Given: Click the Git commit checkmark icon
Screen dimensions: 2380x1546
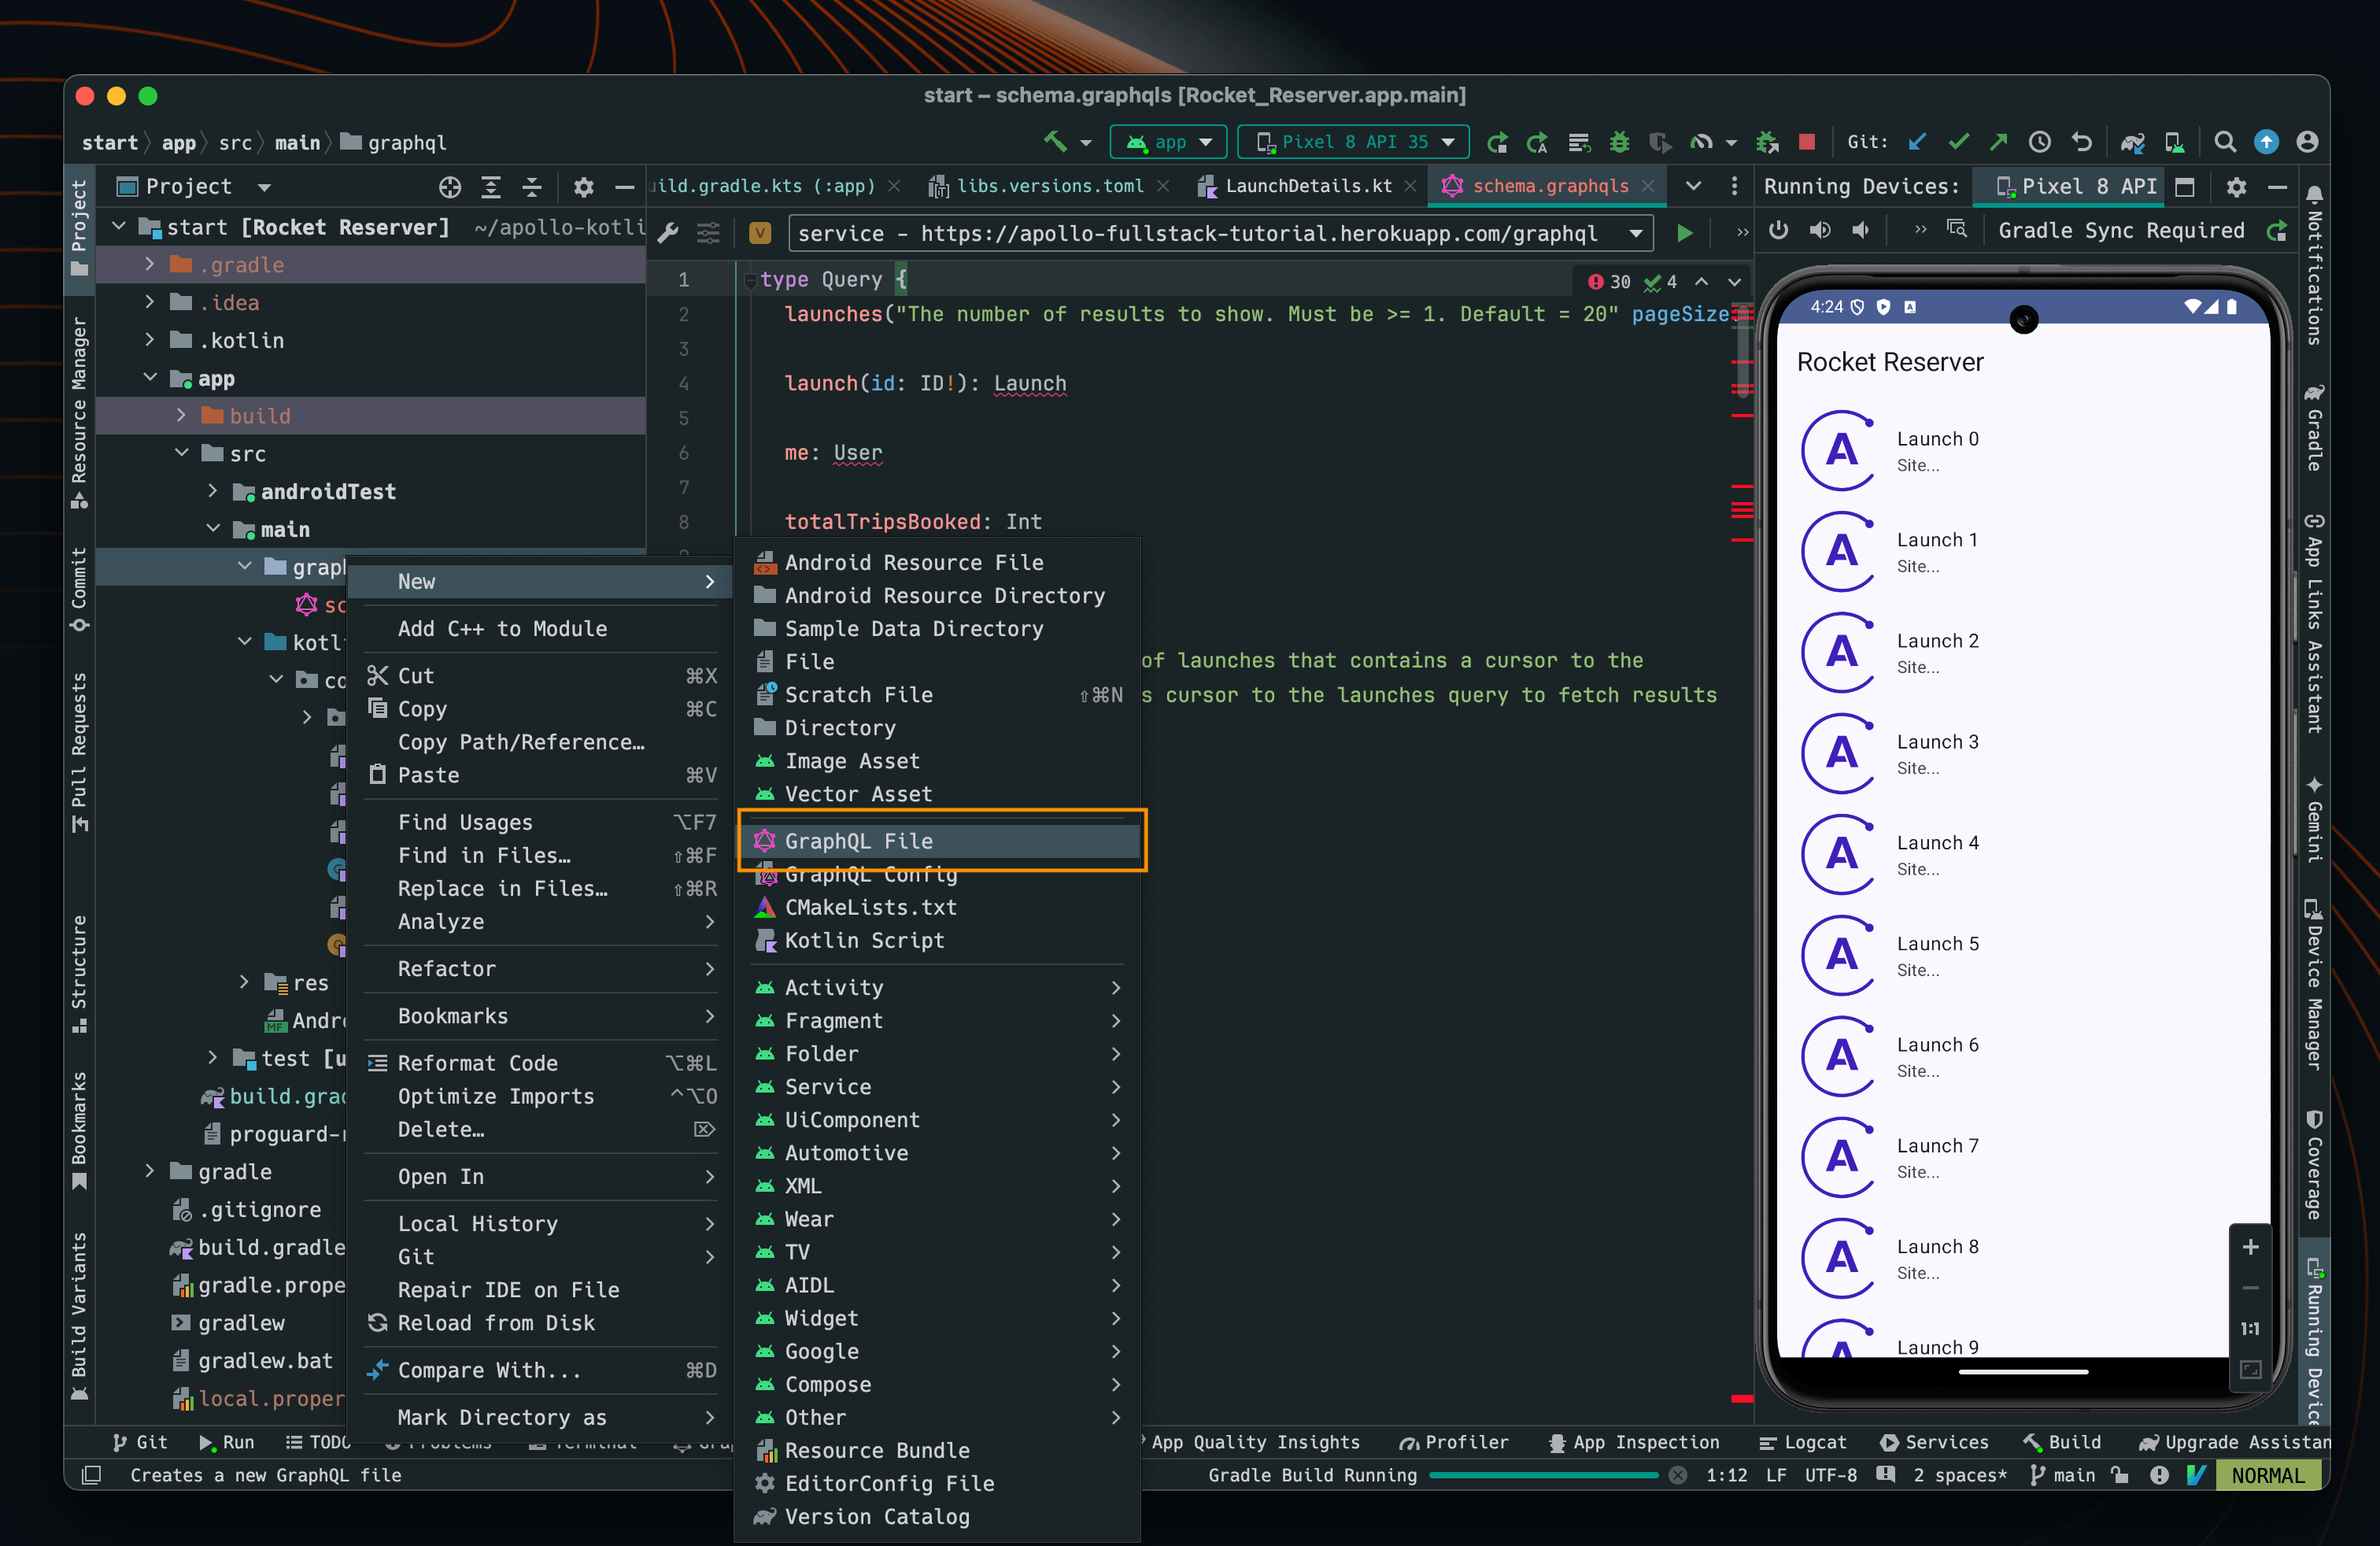Looking at the screenshot, I should pyautogui.click(x=1958, y=142).
